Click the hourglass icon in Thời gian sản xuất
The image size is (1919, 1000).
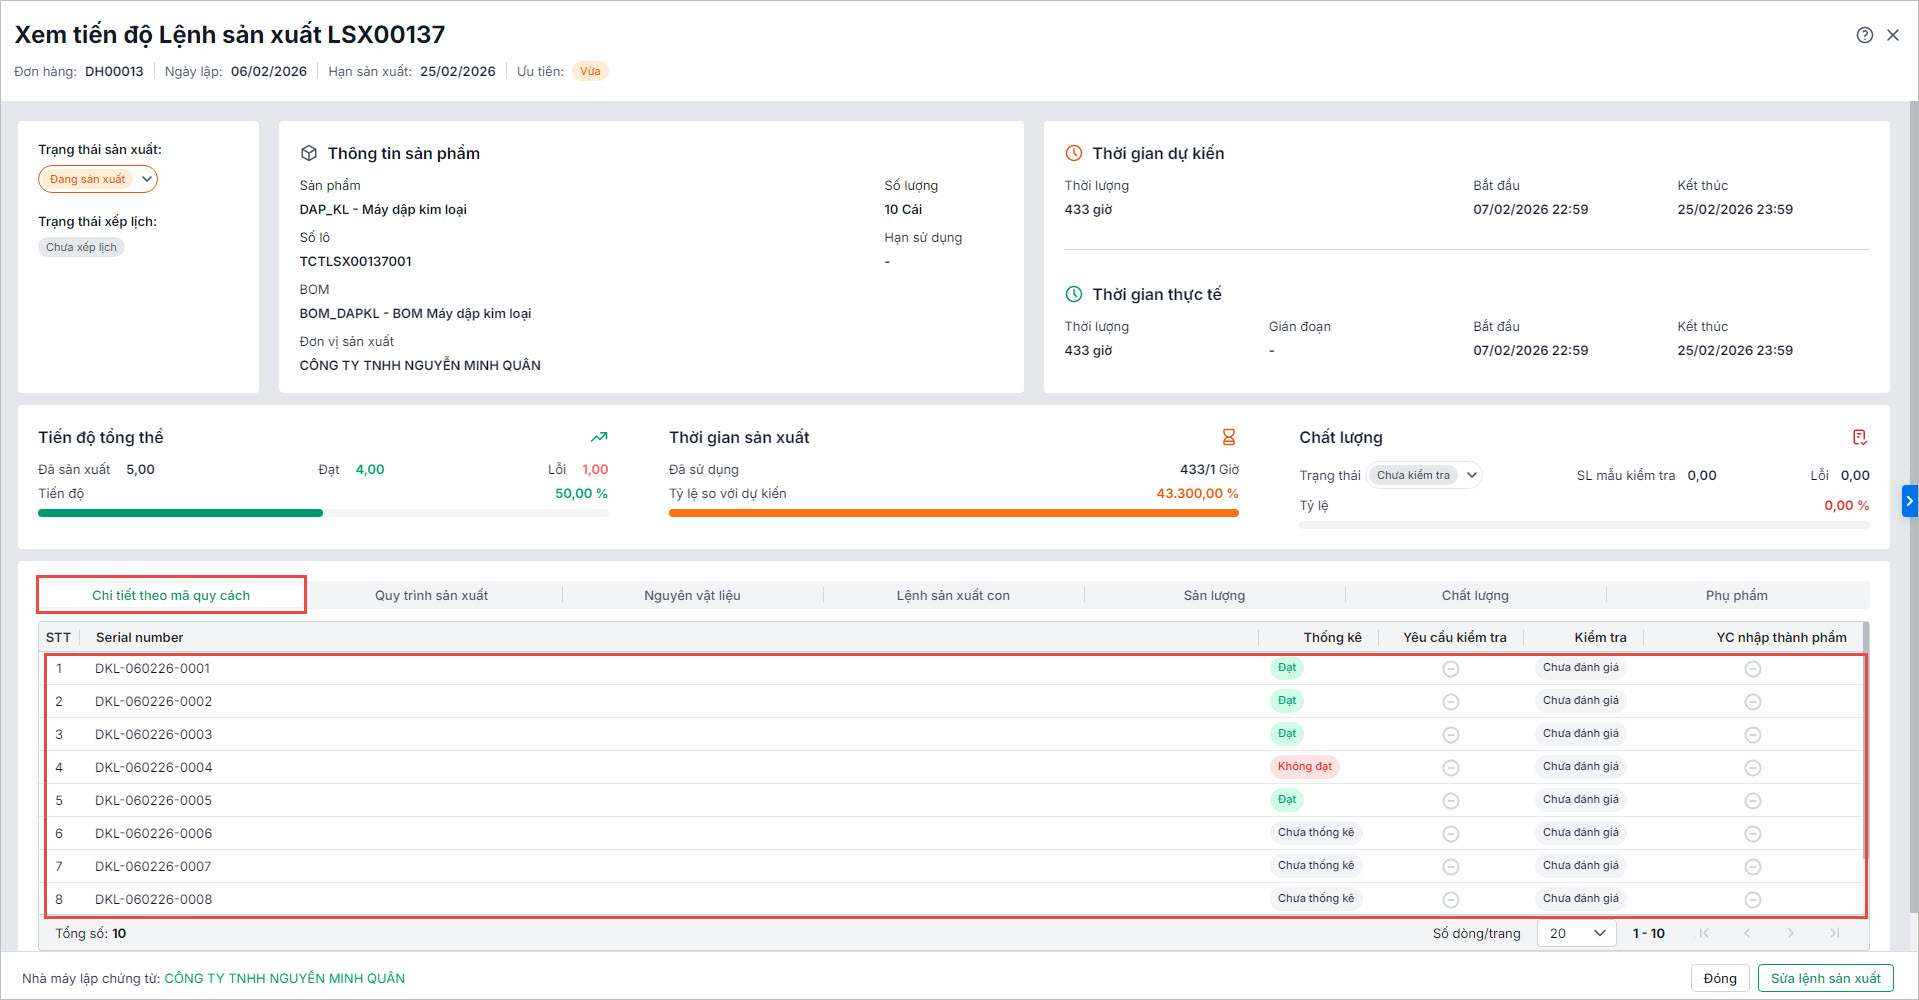click(1228, 437)
